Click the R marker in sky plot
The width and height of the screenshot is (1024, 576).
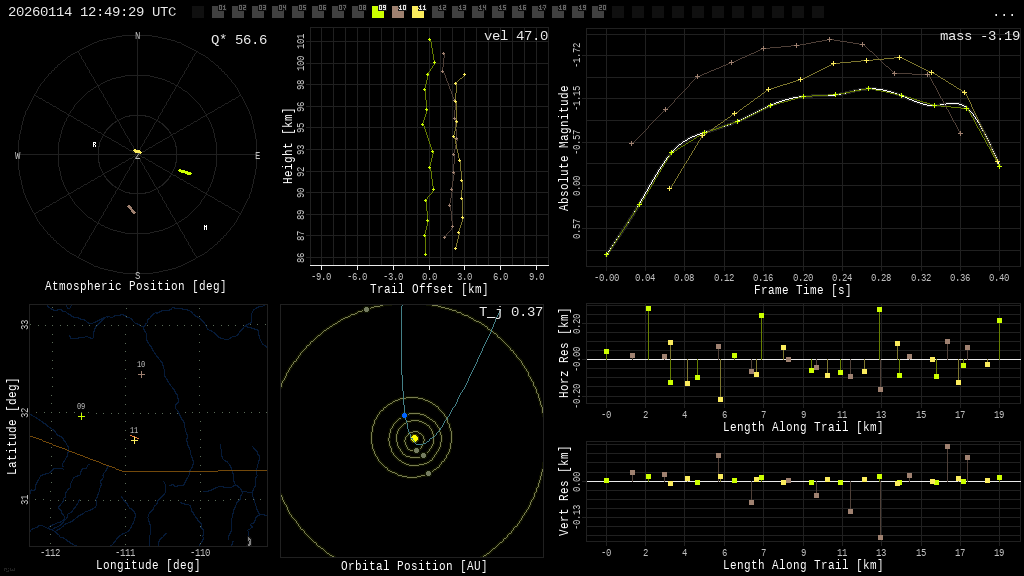95,145
